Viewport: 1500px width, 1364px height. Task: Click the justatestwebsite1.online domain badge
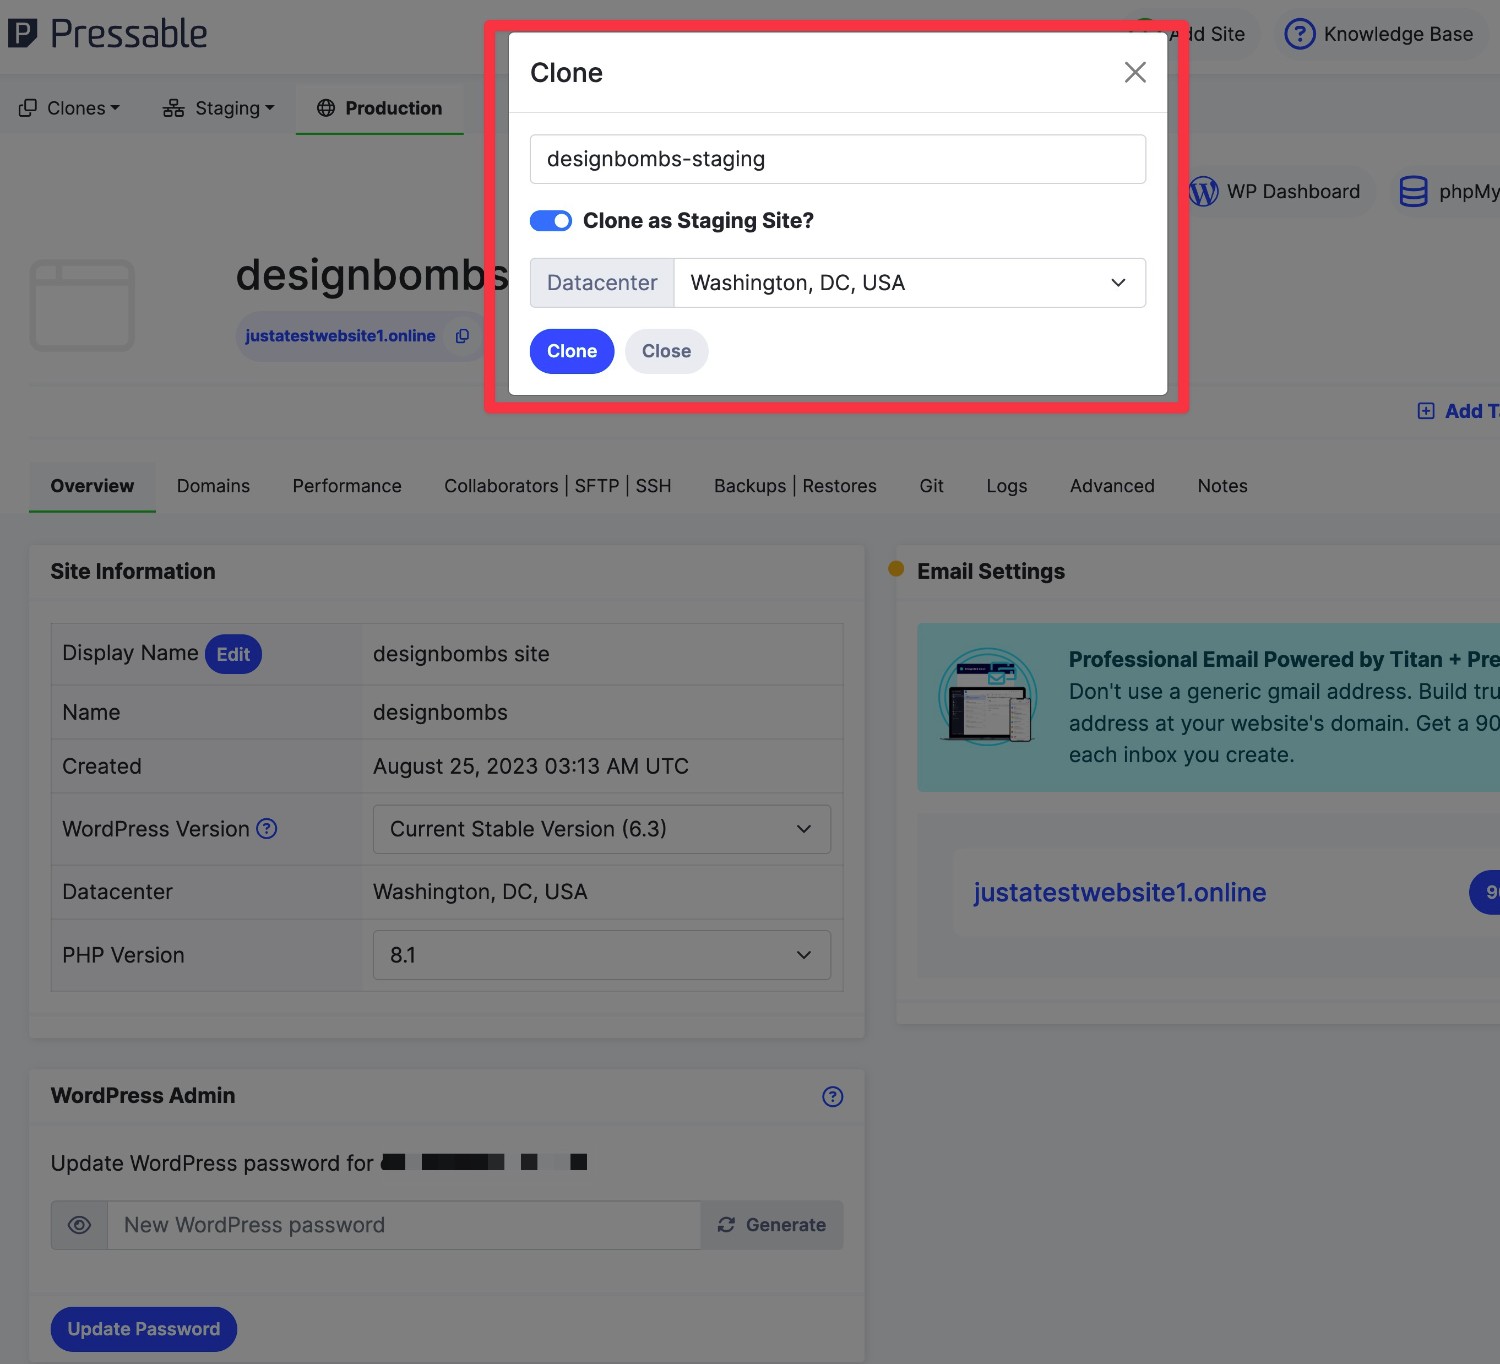[x=361, y=336]
